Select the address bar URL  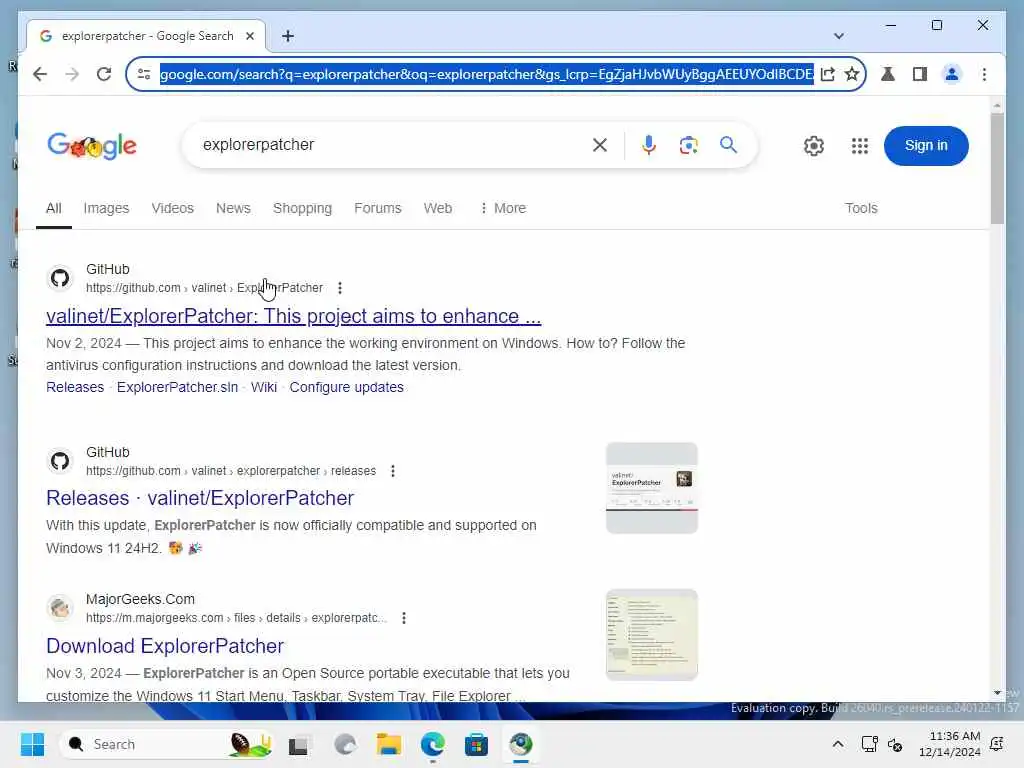pyautogui.click(x=487, y=74)
